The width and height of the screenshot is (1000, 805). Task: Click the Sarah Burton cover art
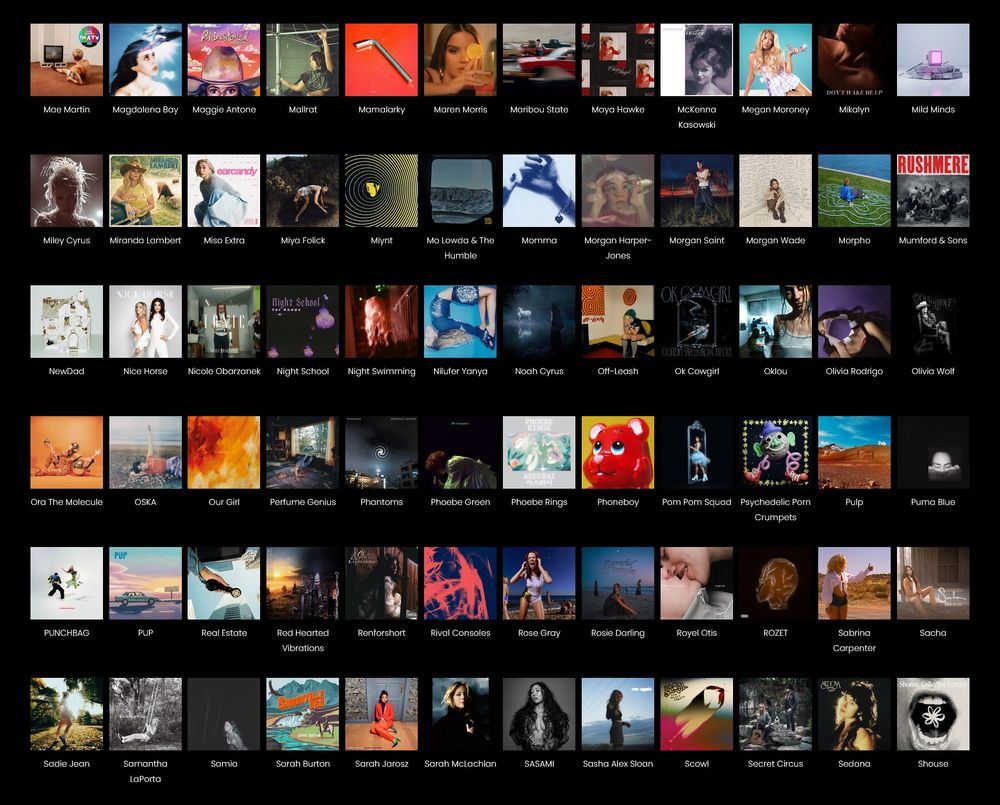pos(303,714)
